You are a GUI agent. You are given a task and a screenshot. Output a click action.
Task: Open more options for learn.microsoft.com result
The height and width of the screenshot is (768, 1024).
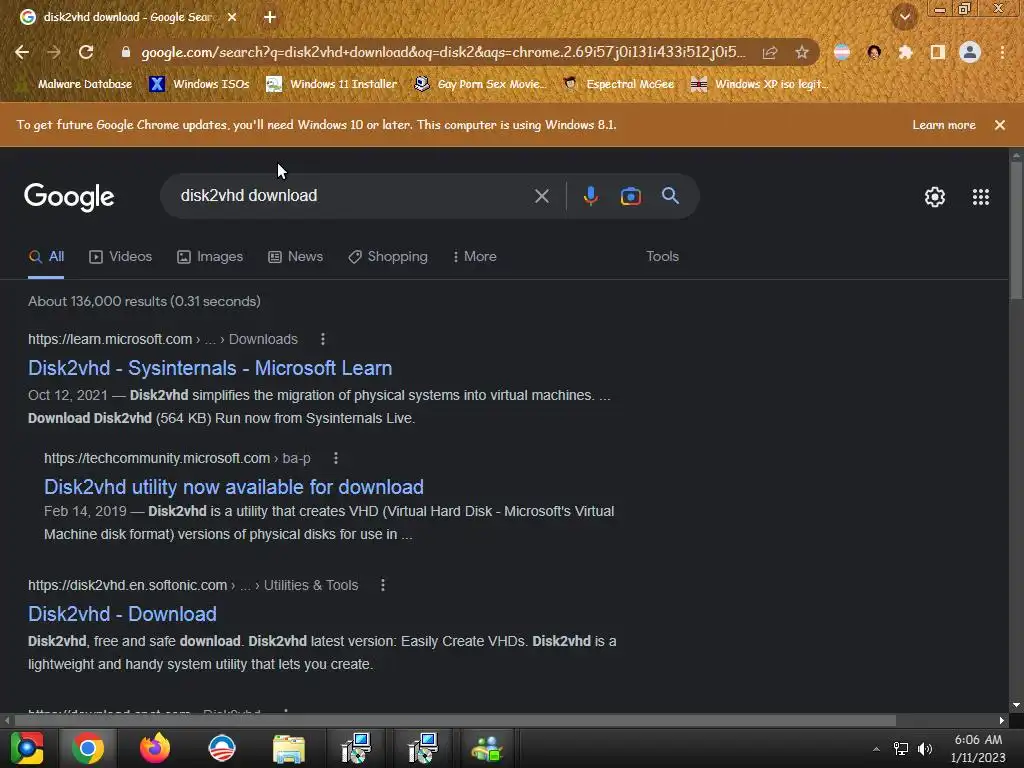[323, 339]
